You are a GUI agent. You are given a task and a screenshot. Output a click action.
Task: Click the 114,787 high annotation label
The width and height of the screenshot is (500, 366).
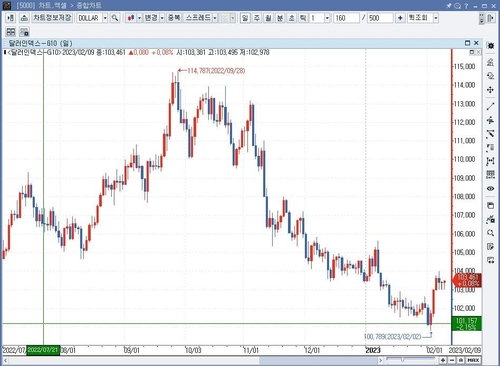[x=216, y=71]
